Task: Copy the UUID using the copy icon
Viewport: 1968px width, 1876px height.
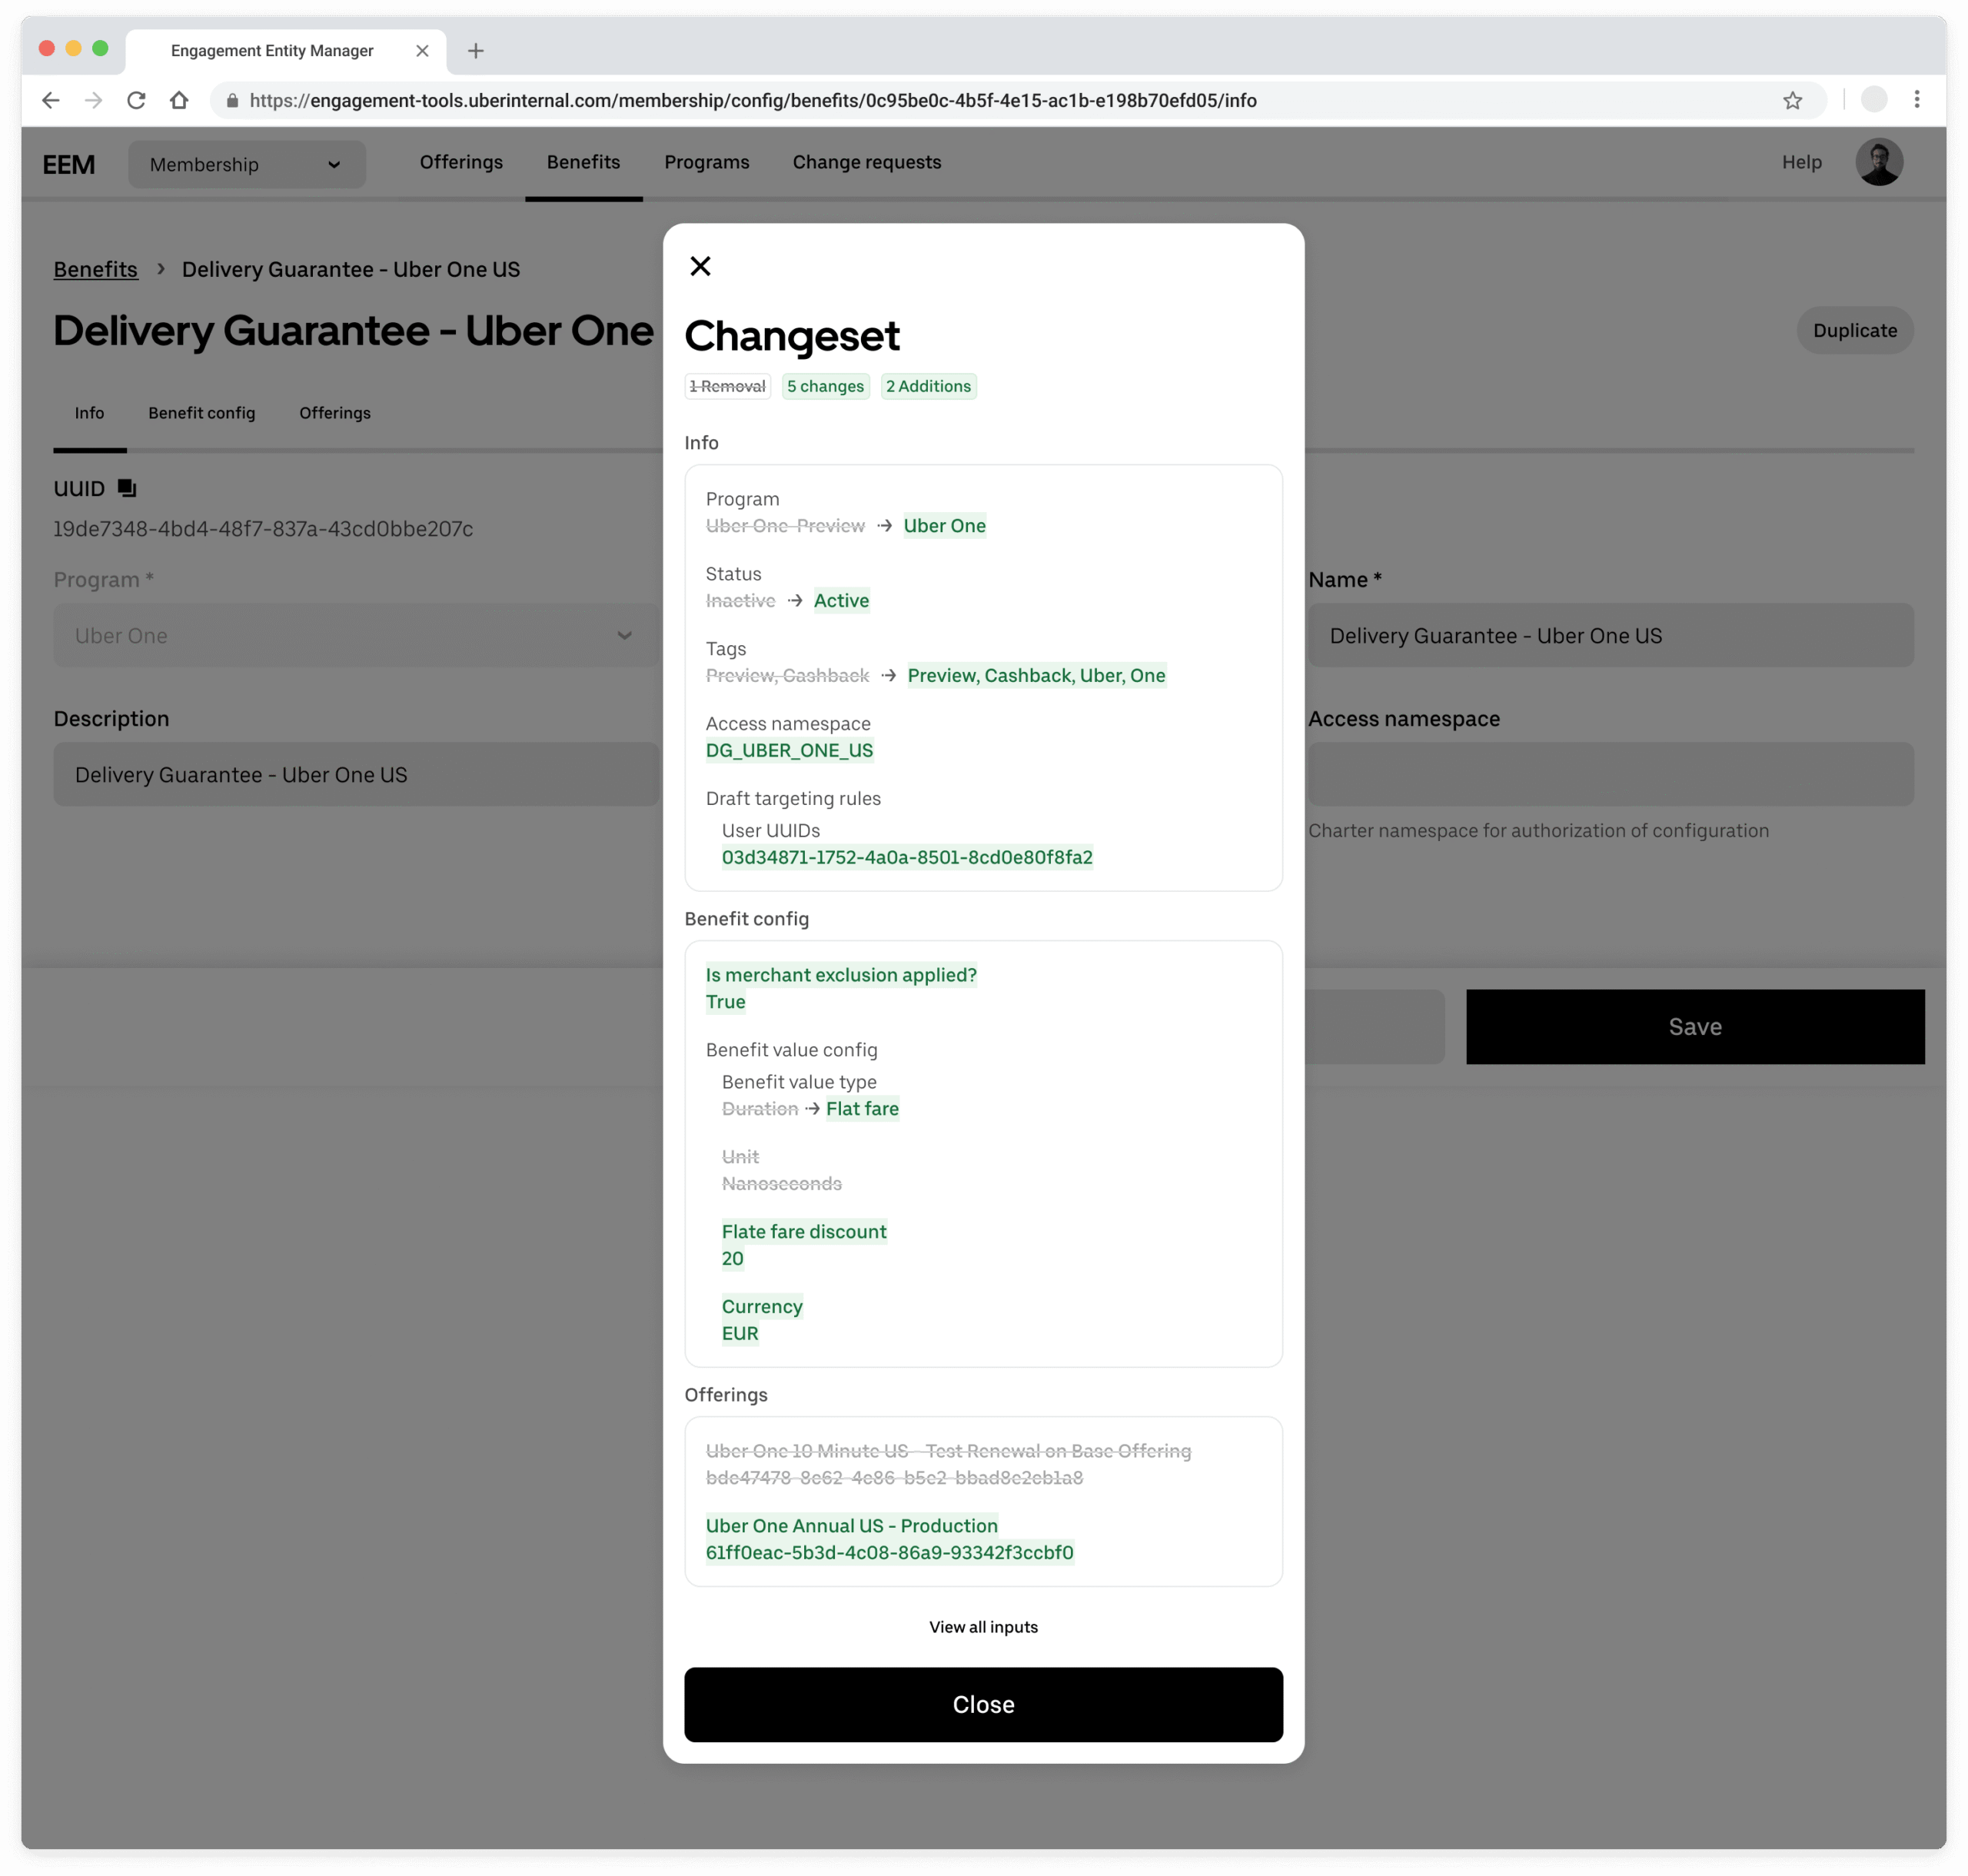Action: point(127,488)
